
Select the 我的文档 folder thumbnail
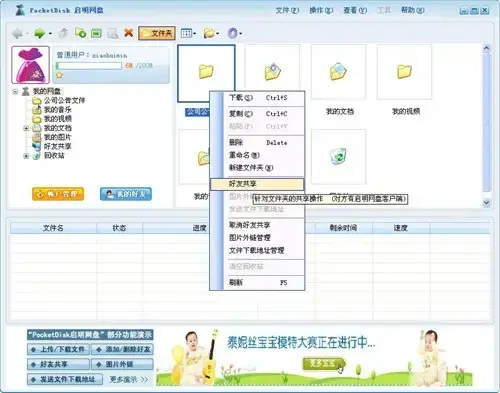338,72
